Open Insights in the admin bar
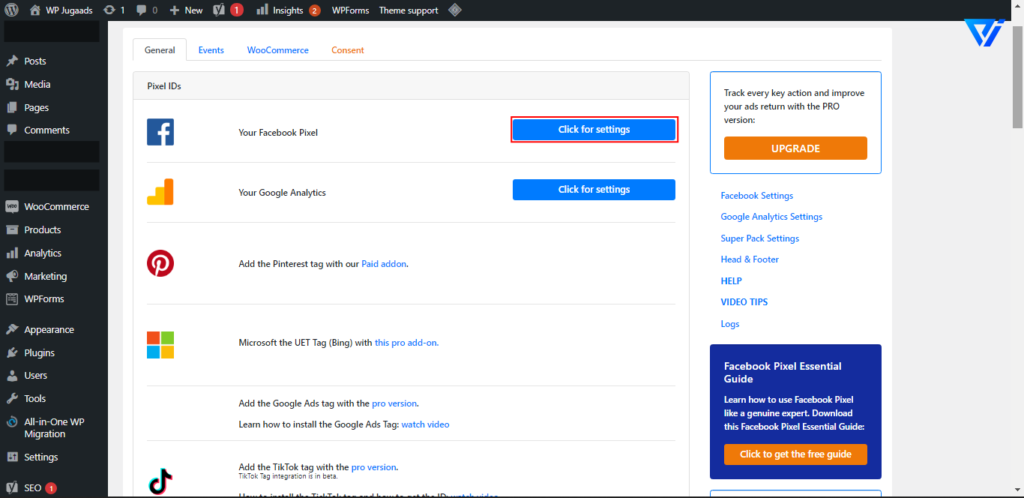 [x=288, y=10]
